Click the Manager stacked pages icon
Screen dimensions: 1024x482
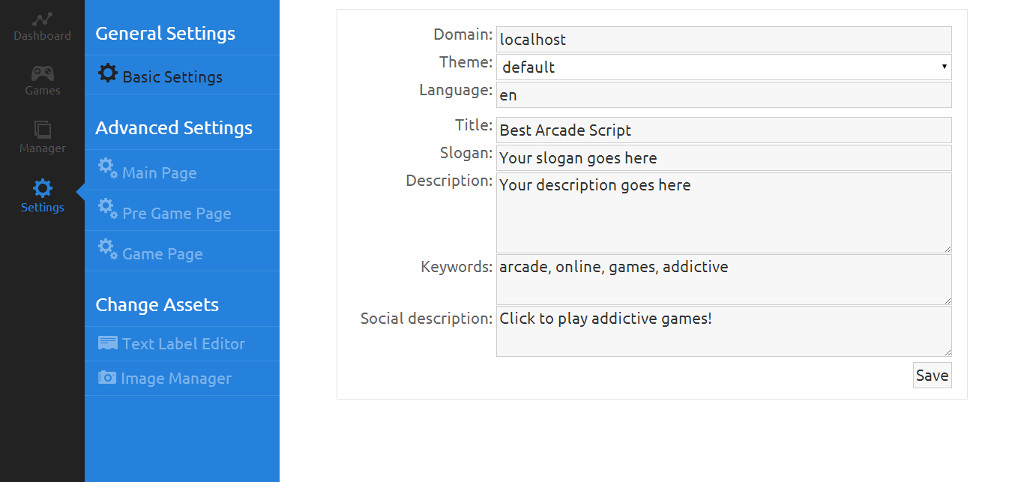[42, 129]
